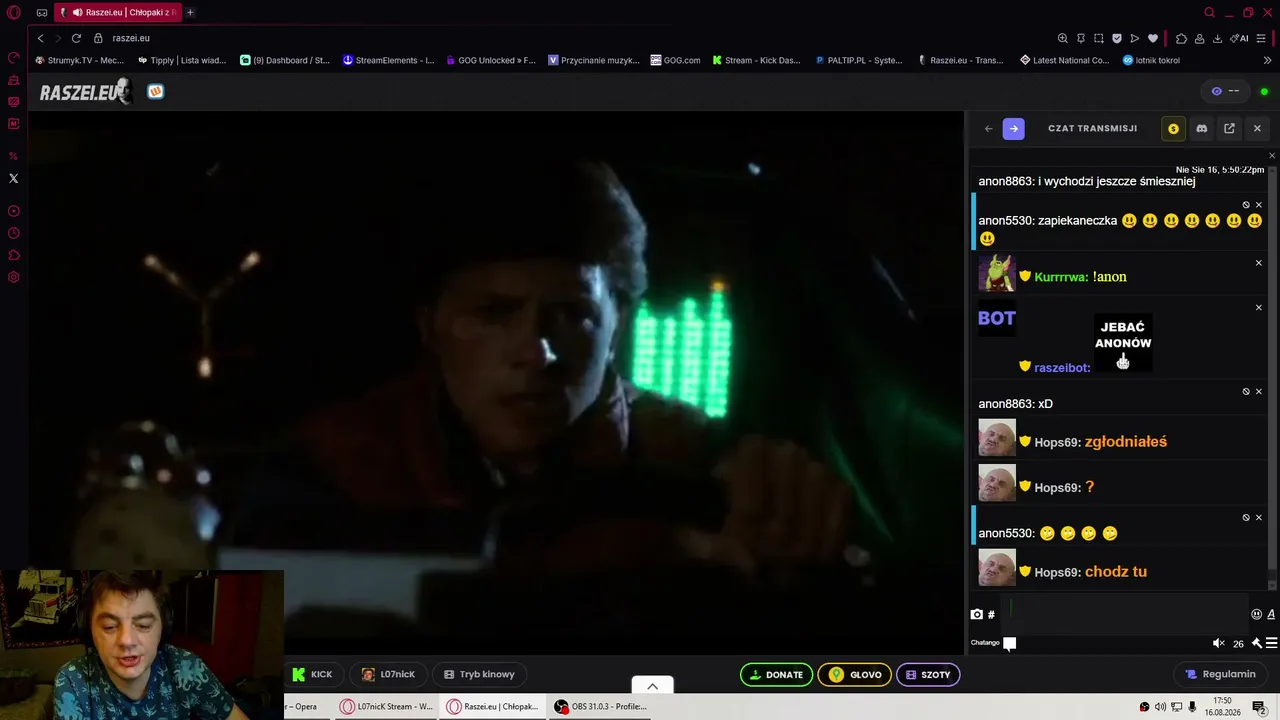Switch to the Raszei.eu browser tab
Viewport: 1280px width, 720px height.
[x=116, y=13]
